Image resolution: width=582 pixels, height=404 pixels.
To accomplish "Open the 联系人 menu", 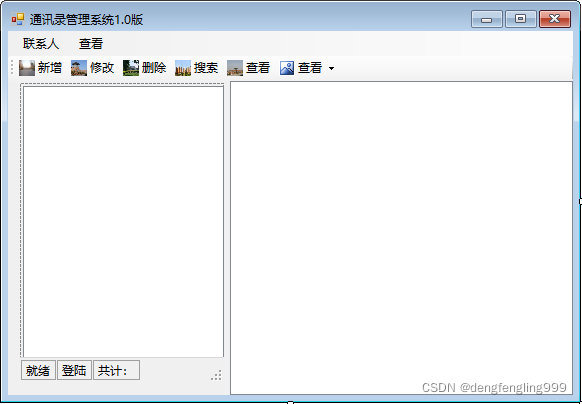I will (41, 43).
